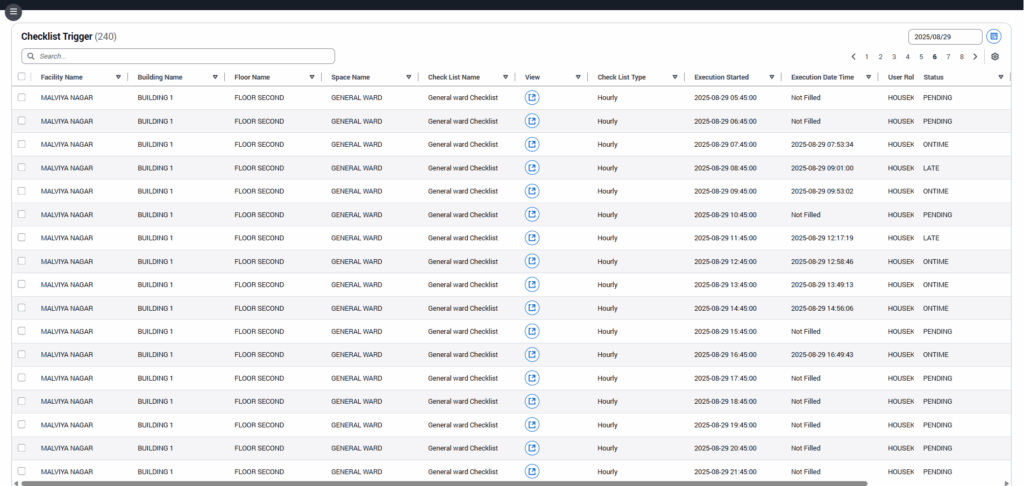Open view icon for 08:45:00 row
This screenshot has height=486, width=1024.
[x=532, y=168]
